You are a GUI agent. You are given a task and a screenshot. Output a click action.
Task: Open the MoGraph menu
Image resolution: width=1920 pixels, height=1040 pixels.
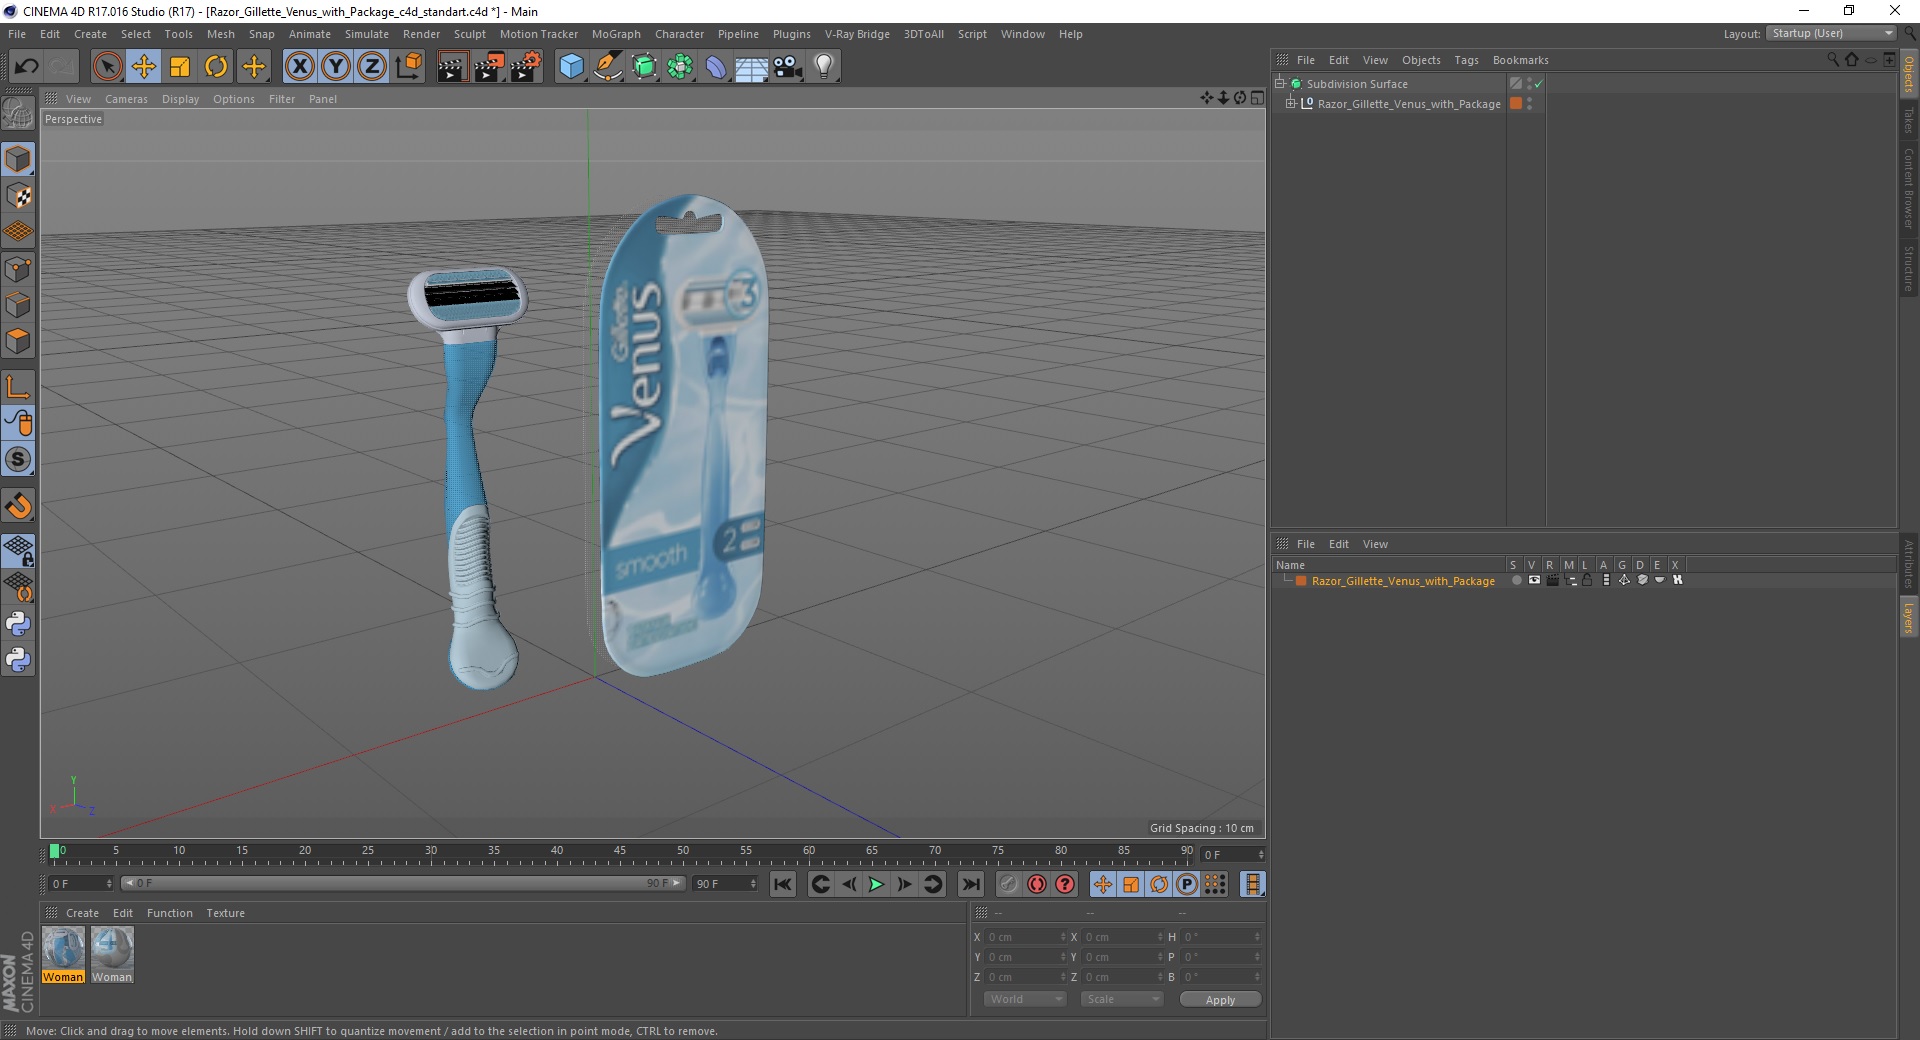616,34
